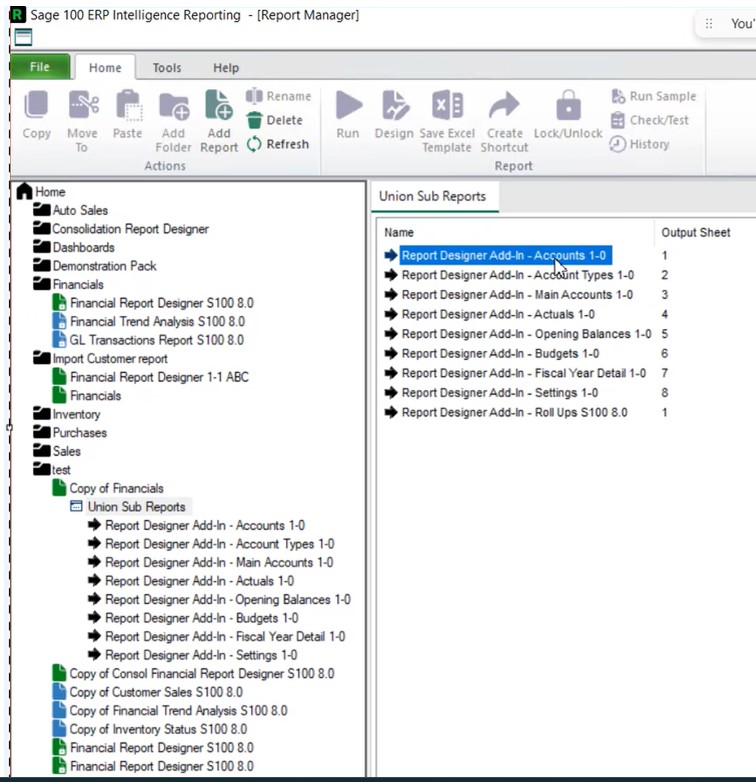Screen dimensions: 756x782
Task: Select Settings 1-0 in left tree
Action: coord(201,654)
